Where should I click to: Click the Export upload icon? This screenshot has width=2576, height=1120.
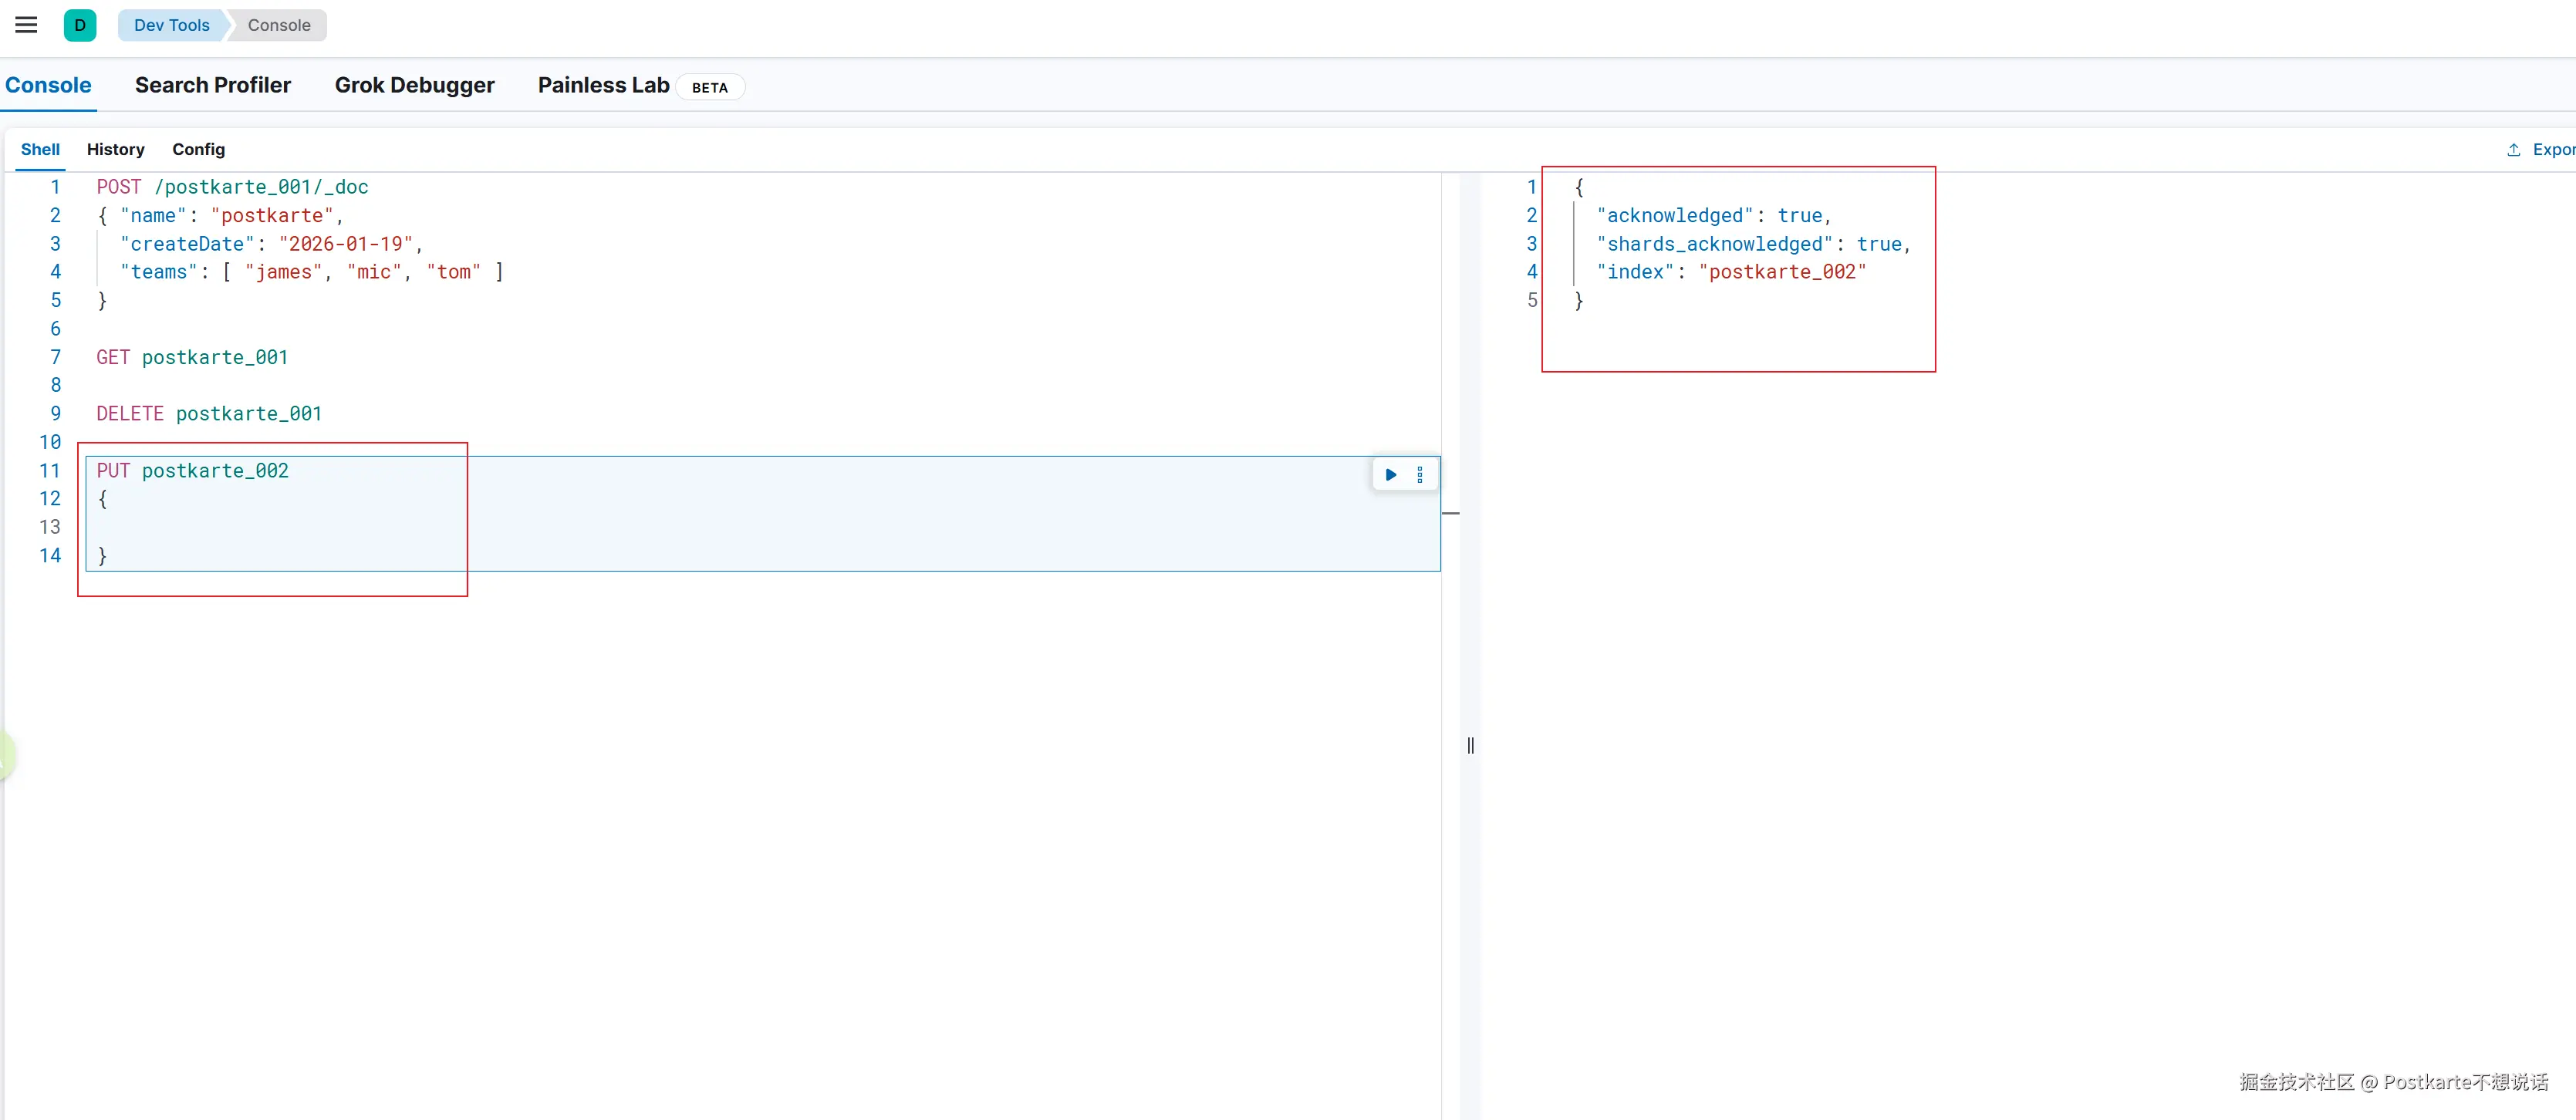tap(2513, 150)
